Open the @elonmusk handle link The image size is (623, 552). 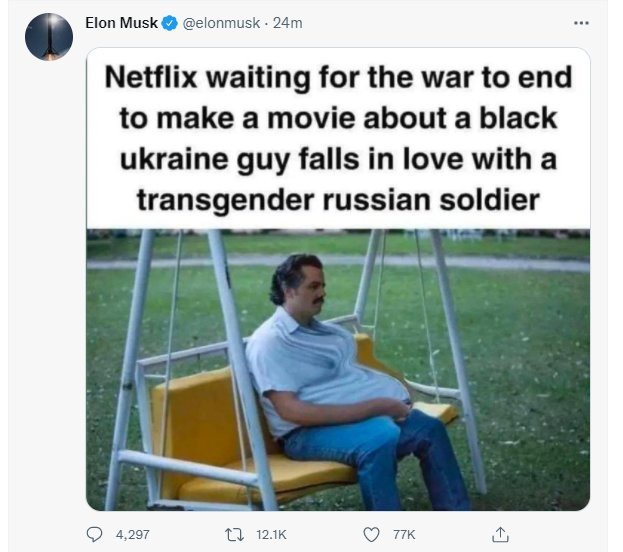(221, 23)
